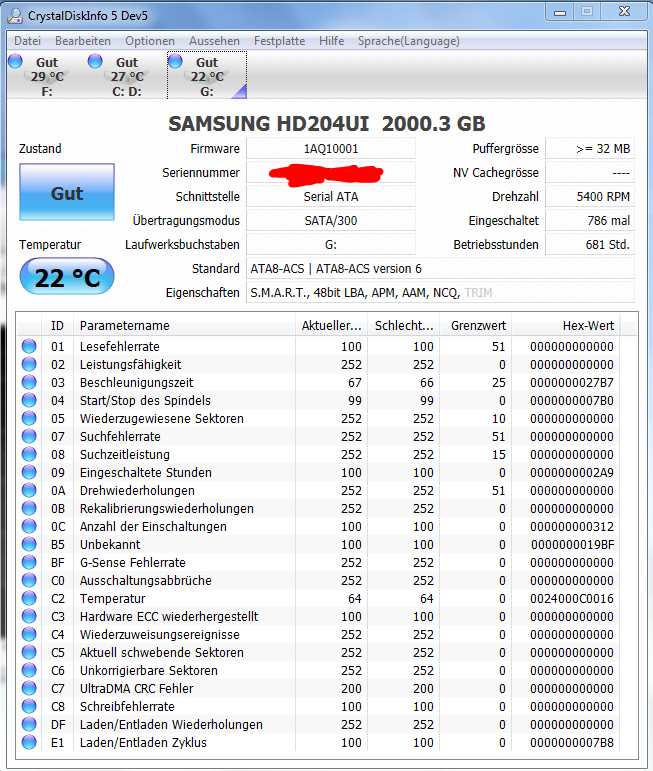The height and width of the screenshot is (771, 653).
Task: Click the ID column header
Action: [x=57, y=326]
